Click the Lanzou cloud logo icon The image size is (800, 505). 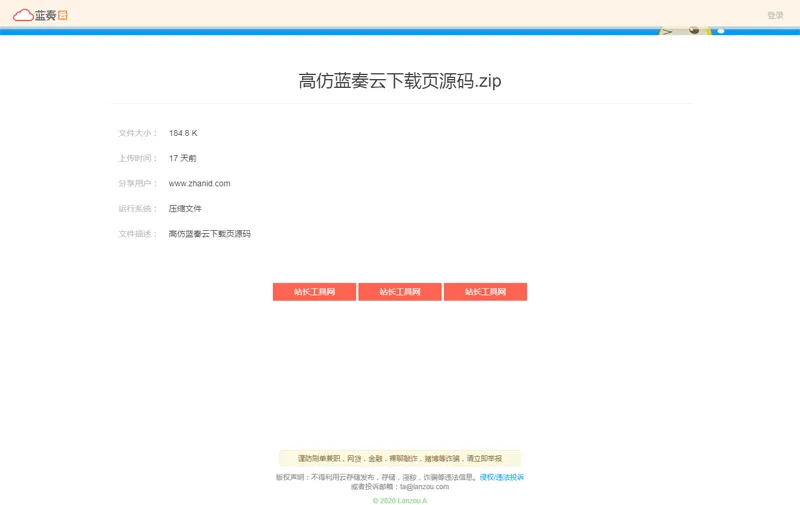coord(22,15)
